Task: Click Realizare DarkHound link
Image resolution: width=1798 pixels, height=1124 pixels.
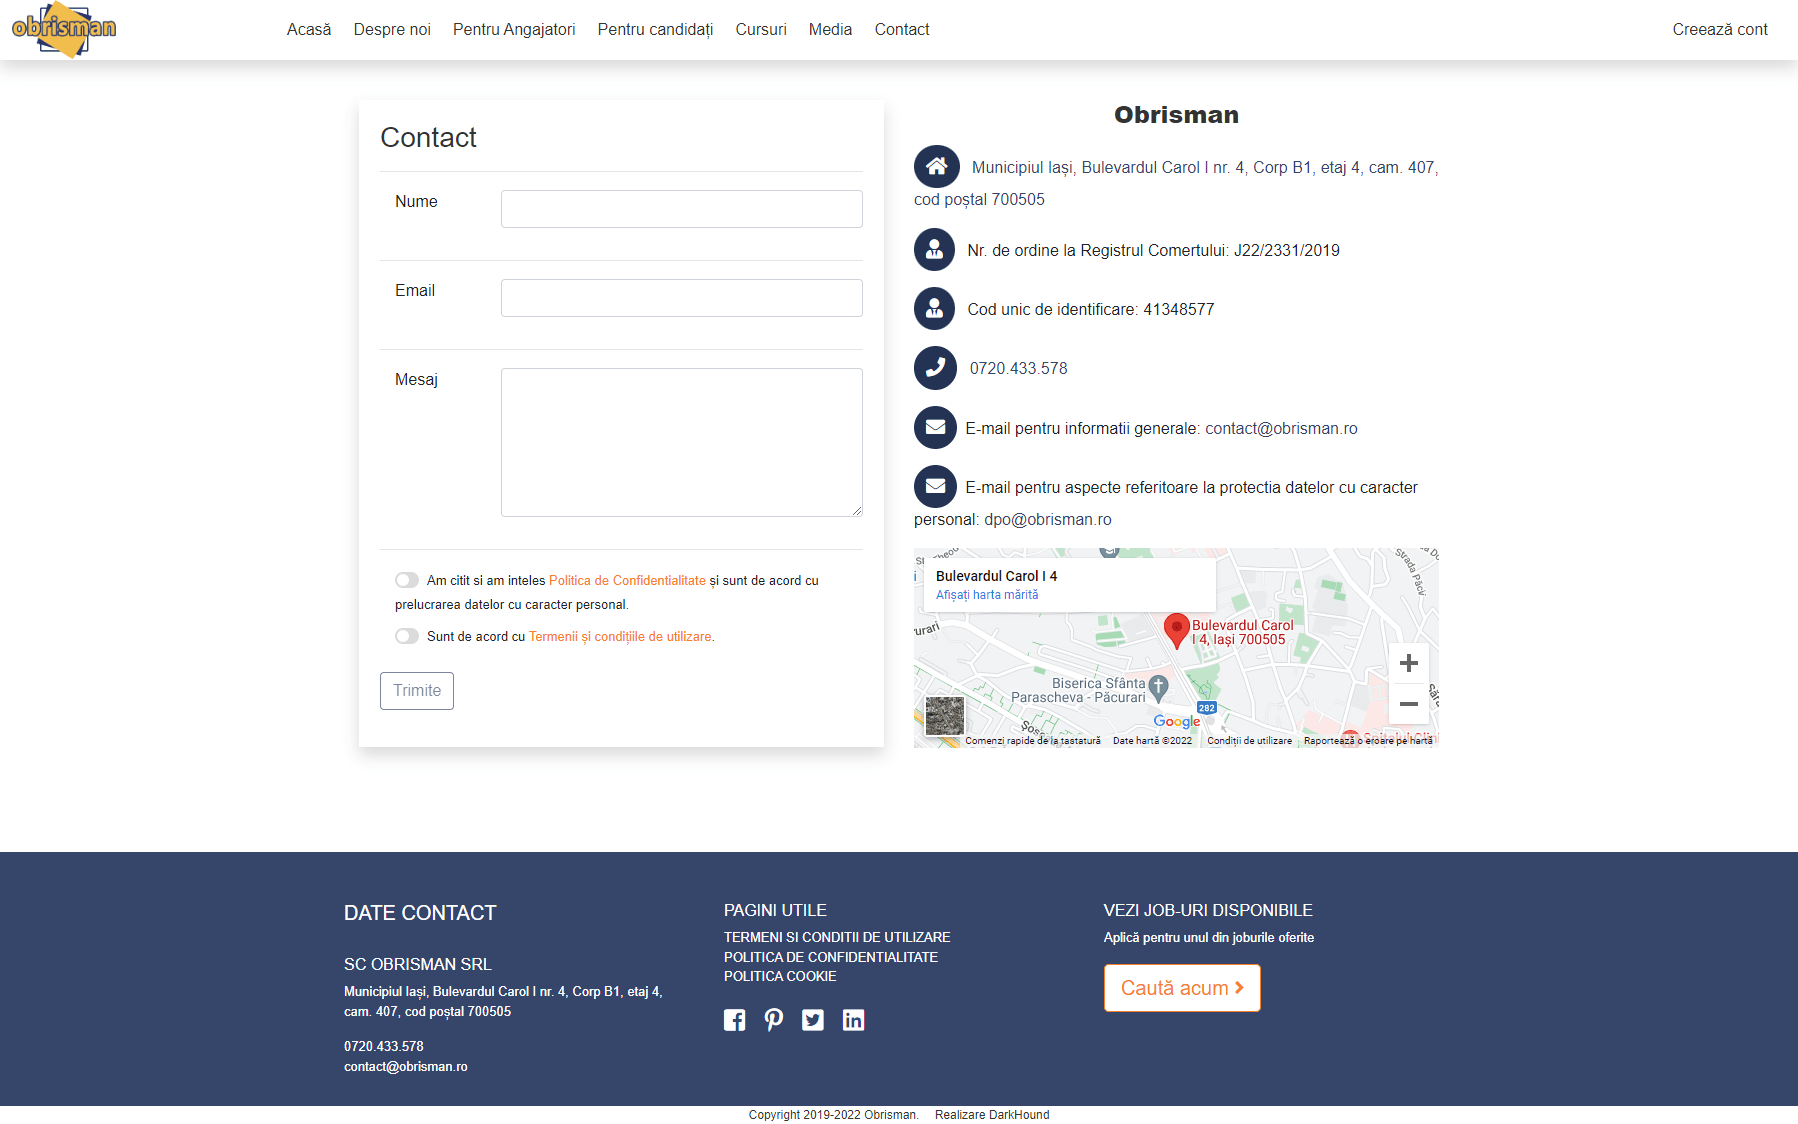Action: click(992, 1115)
